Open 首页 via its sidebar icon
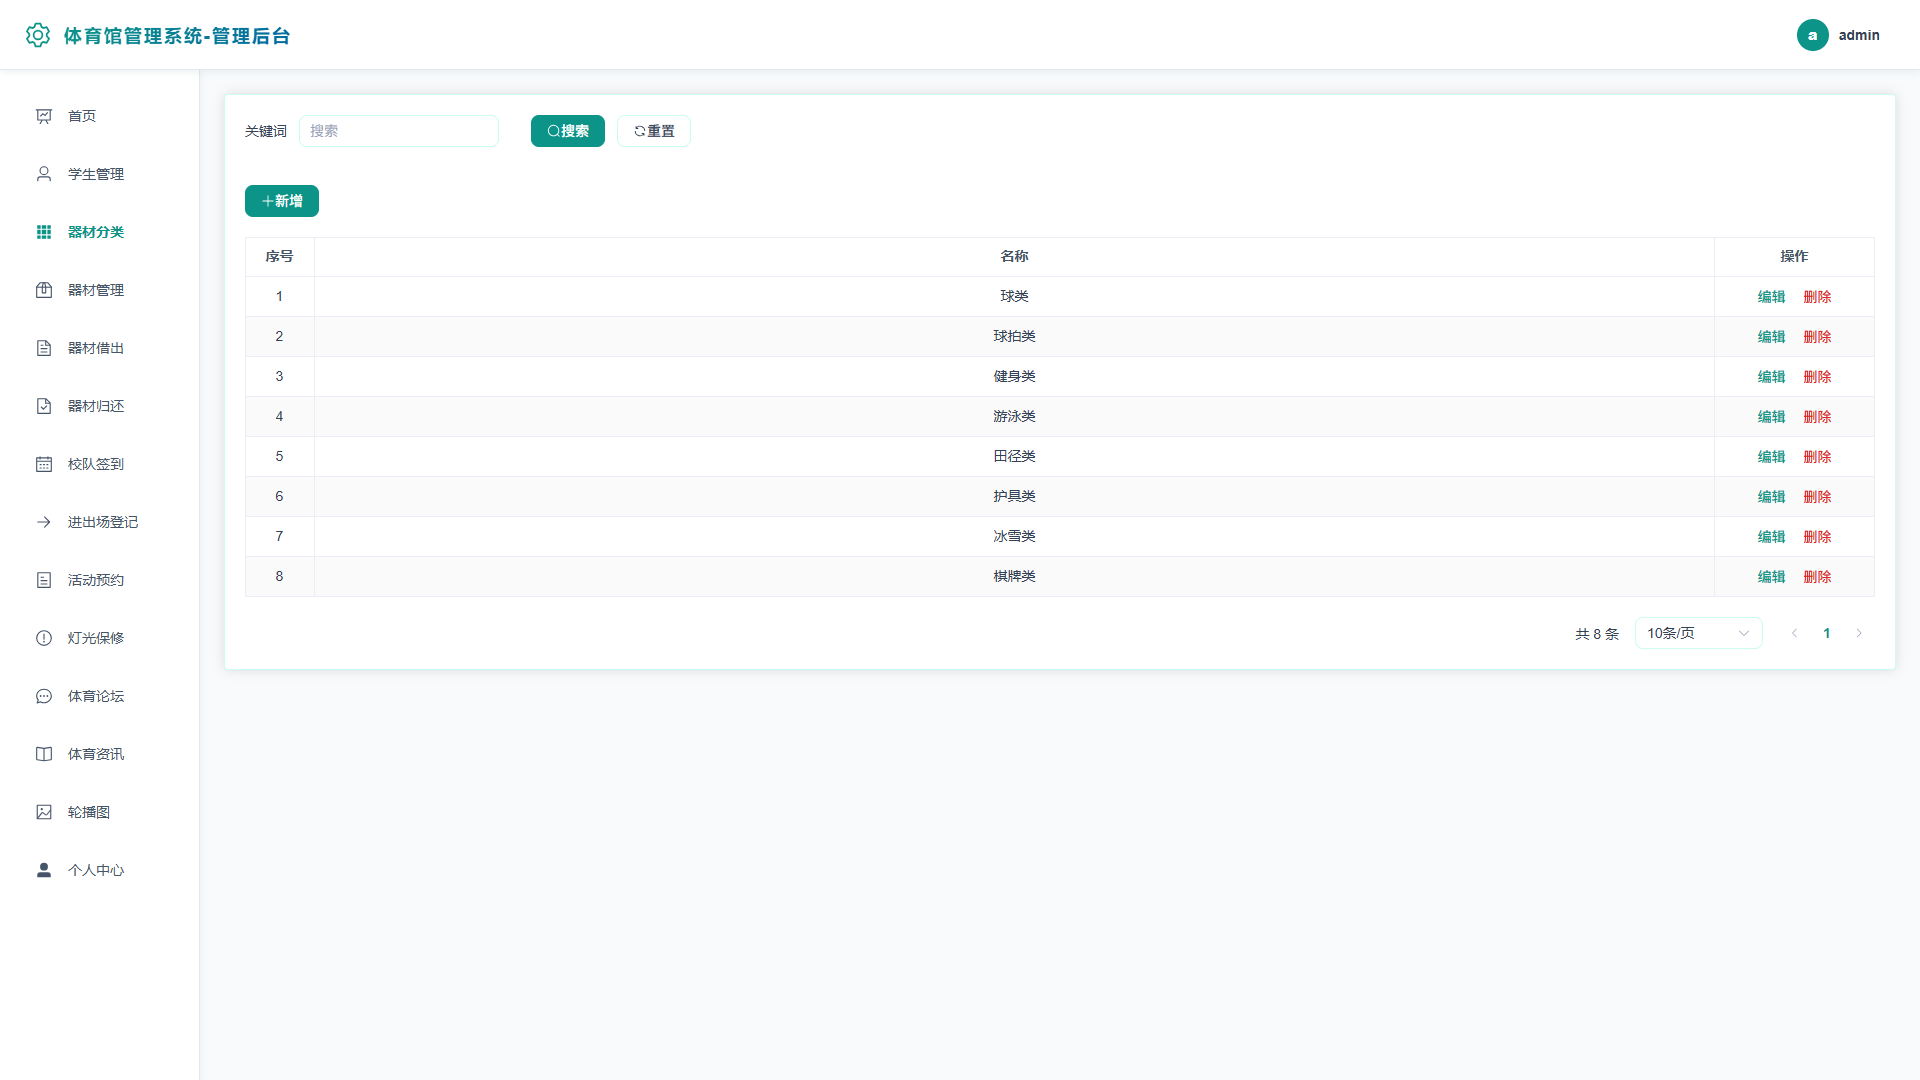 (x=44, y=116)
